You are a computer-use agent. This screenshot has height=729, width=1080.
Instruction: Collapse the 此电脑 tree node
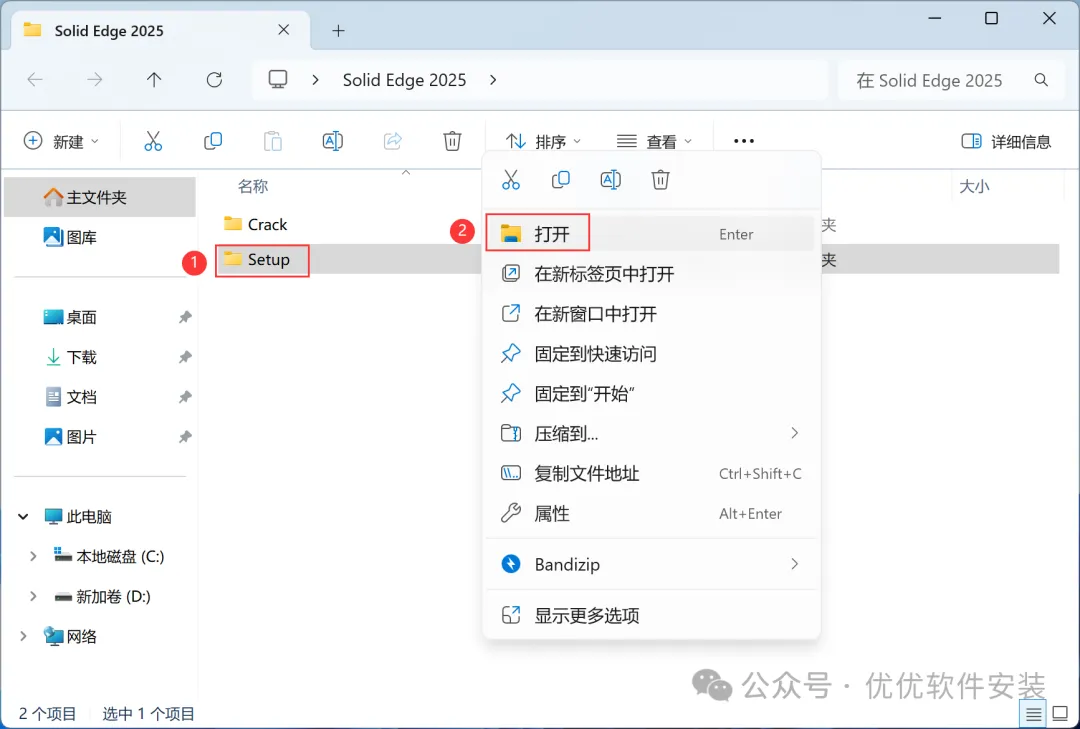point(23,516)
